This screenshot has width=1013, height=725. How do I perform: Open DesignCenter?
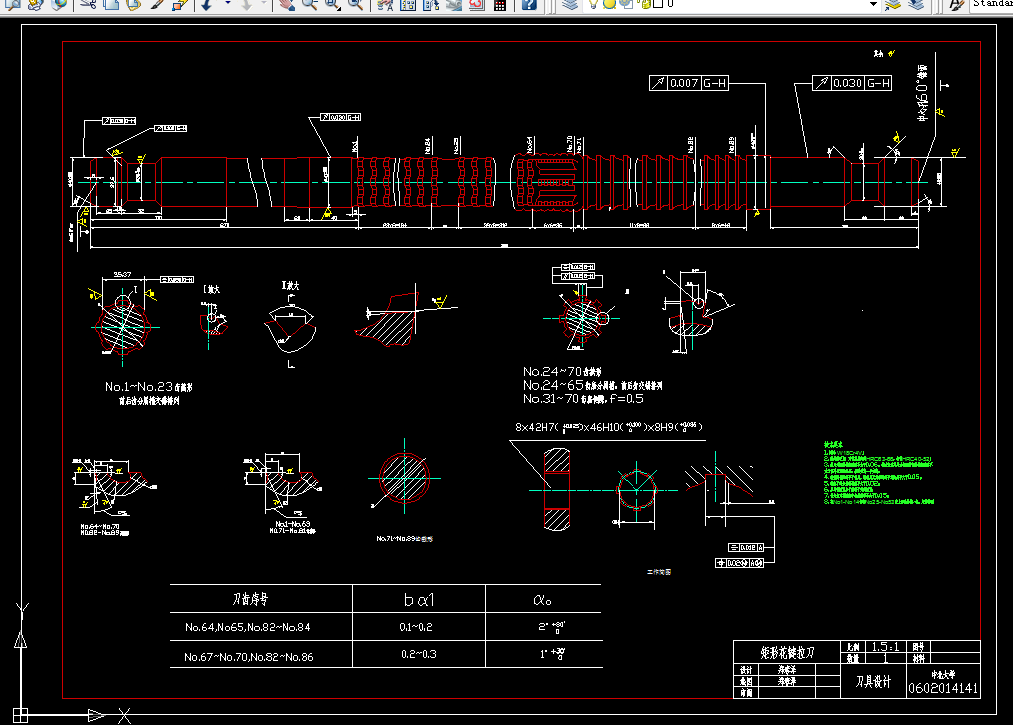408,4
